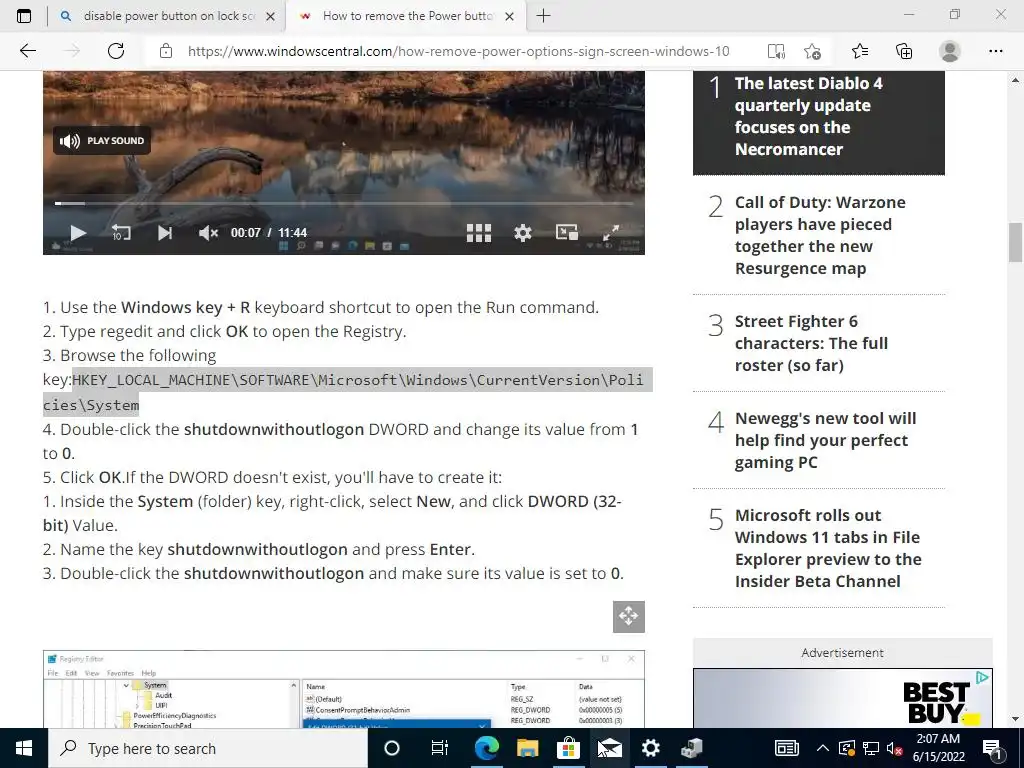Open 'Call of Duty: Warzone' article link
Viewport: 1024px width, 768px height.
pyautogui.click(x=820, y=235)
